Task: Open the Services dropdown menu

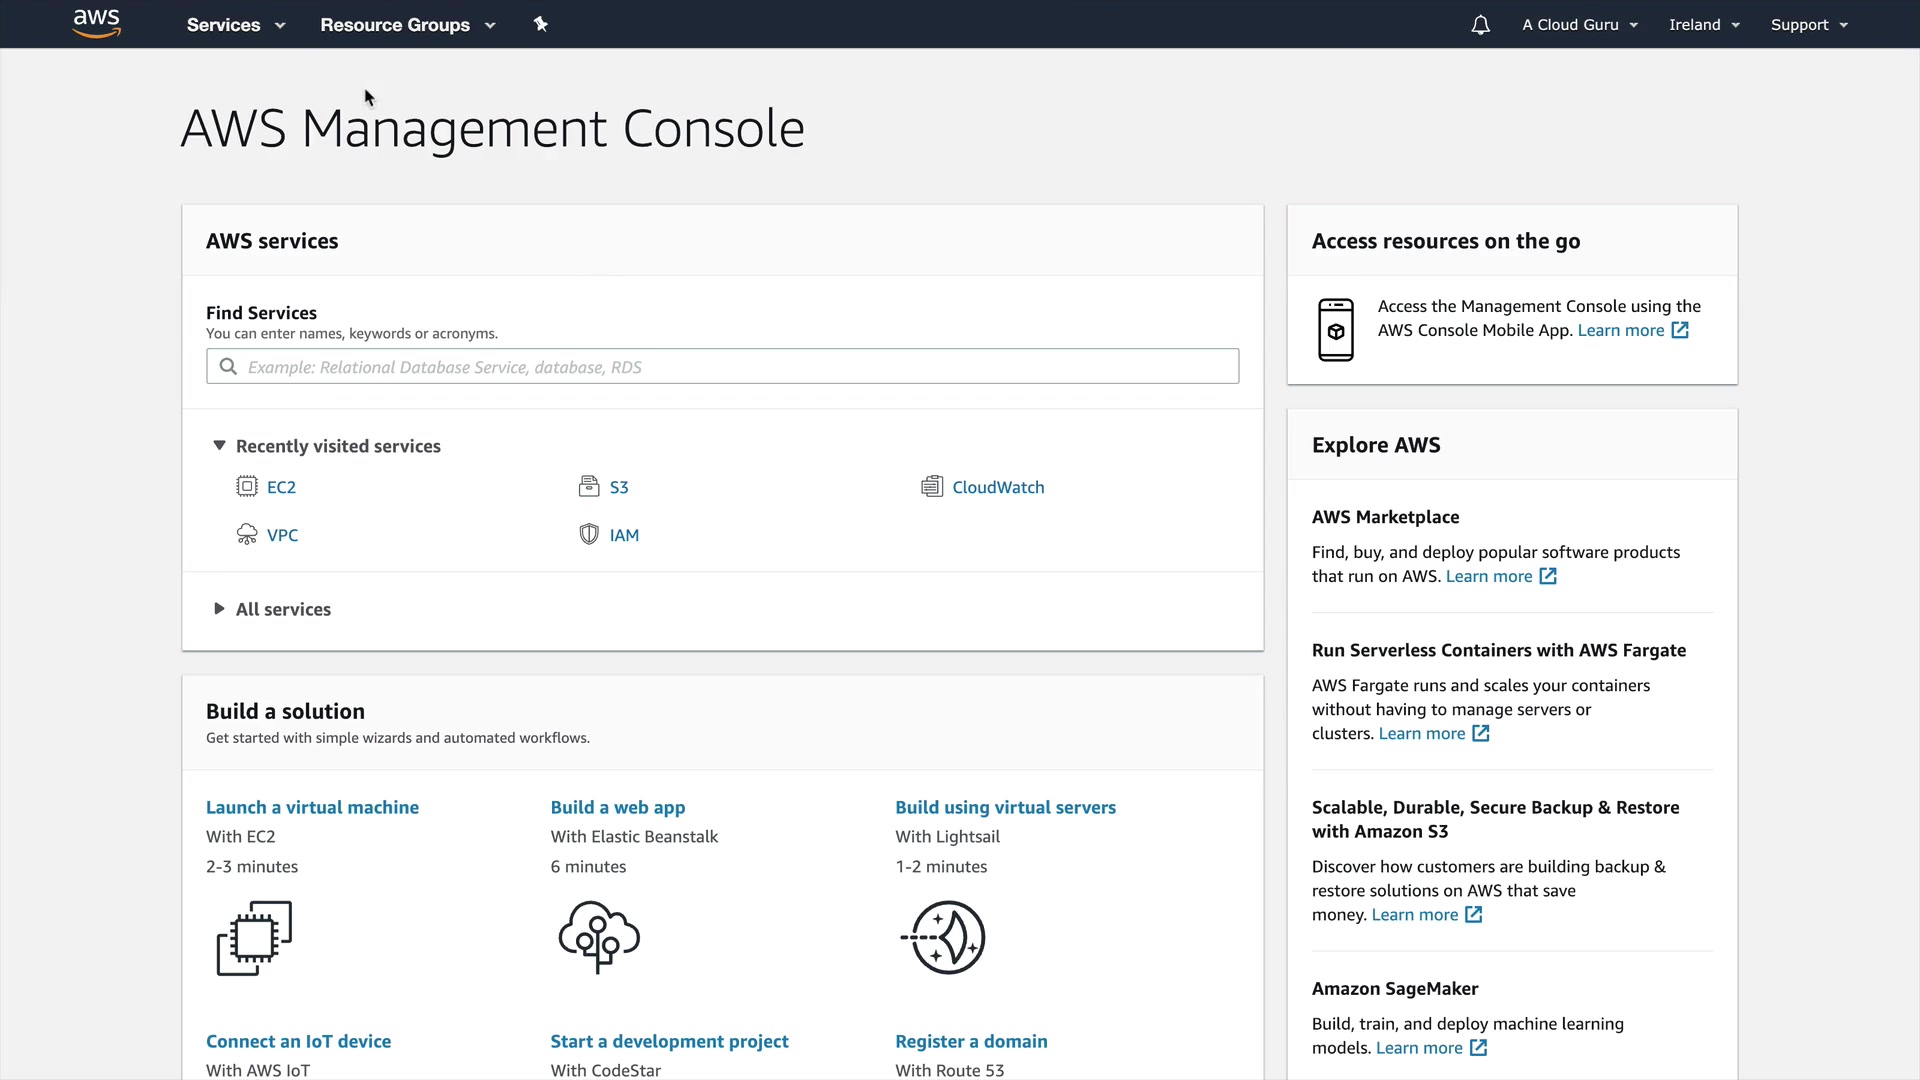Action: pyautogui.click(x=235, y=25)
